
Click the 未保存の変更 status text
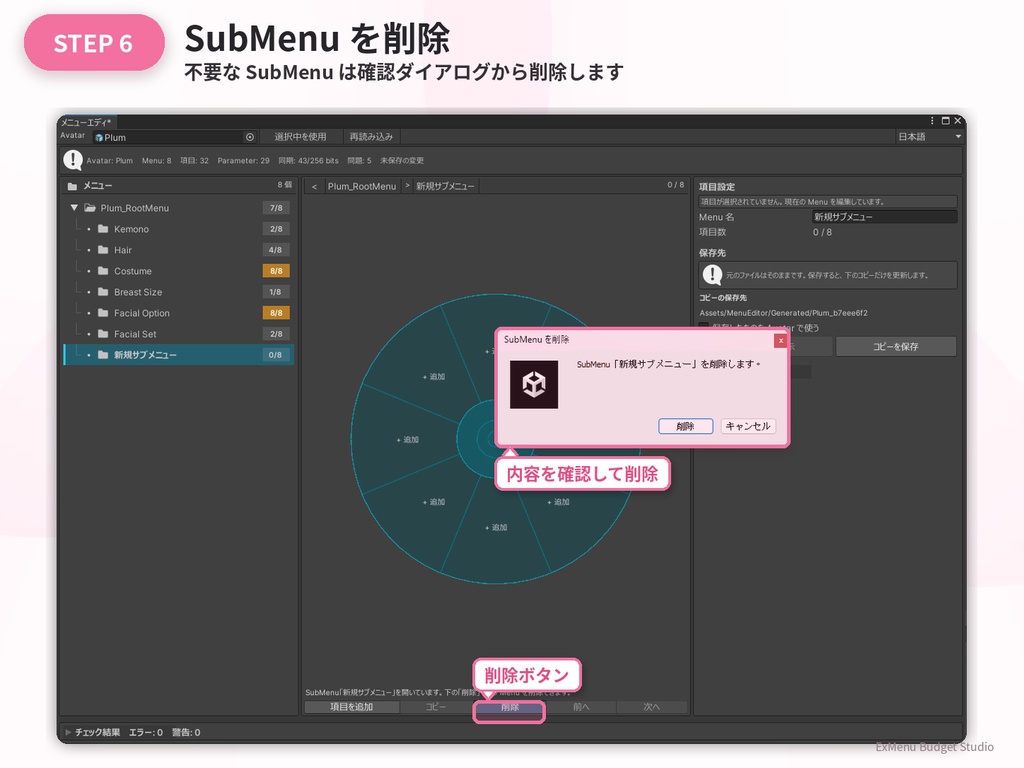(x=402, y=161)
